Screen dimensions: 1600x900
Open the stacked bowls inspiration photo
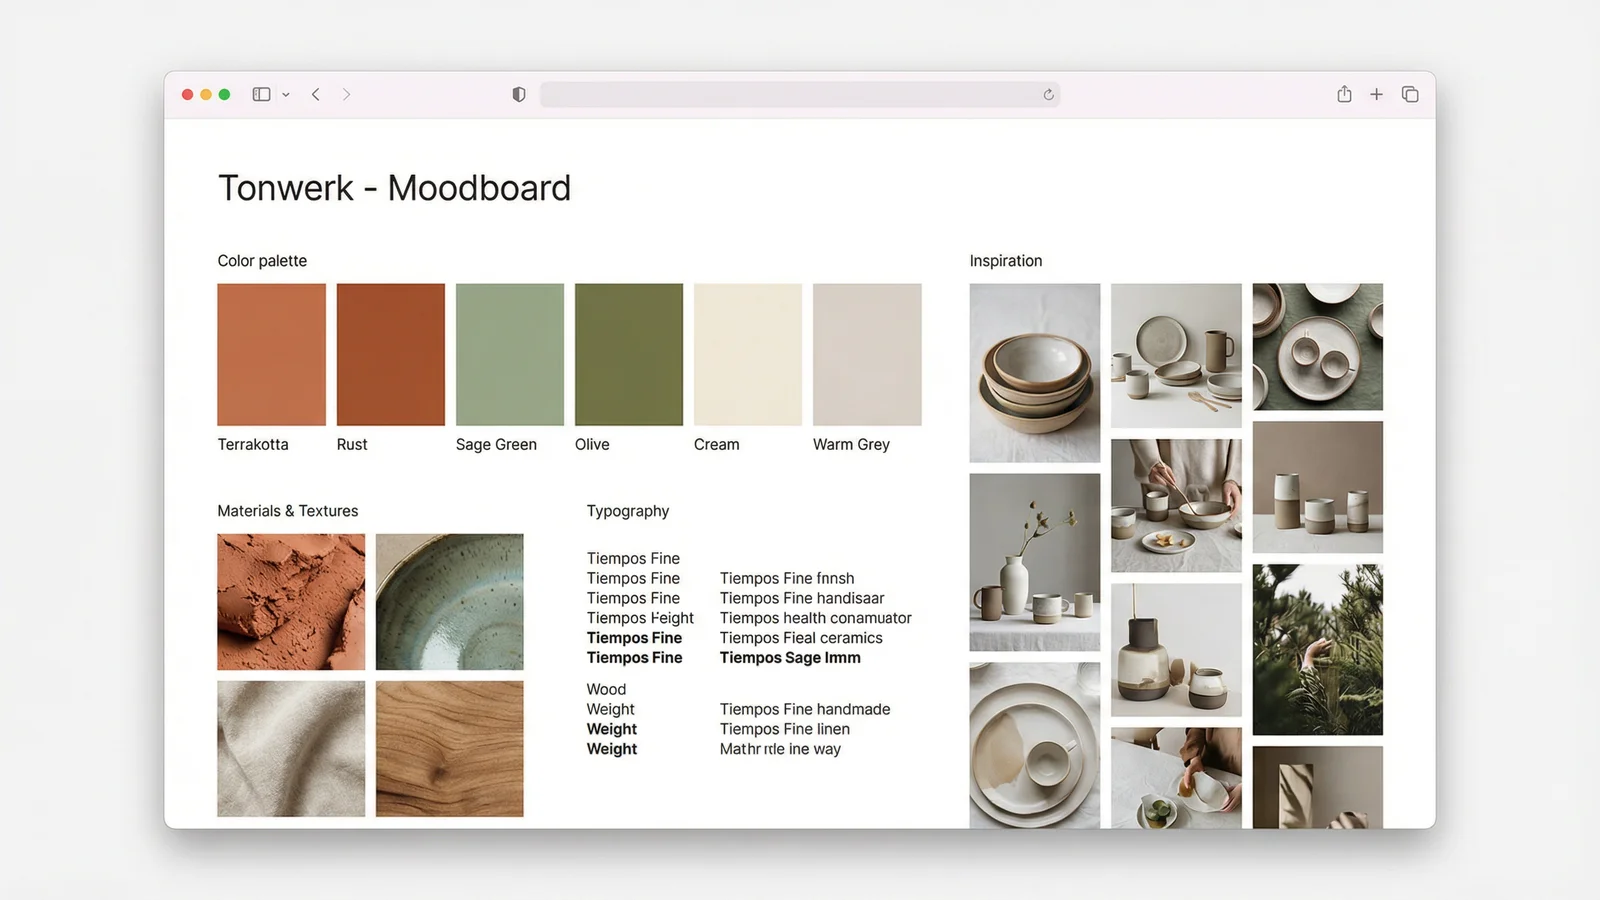[x=1034, y=372]
